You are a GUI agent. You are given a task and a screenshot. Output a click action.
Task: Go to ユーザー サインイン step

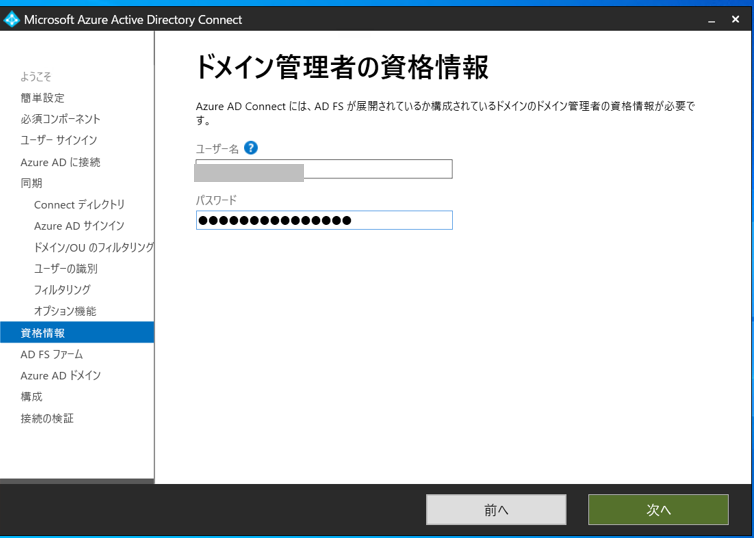coord(59,140)
